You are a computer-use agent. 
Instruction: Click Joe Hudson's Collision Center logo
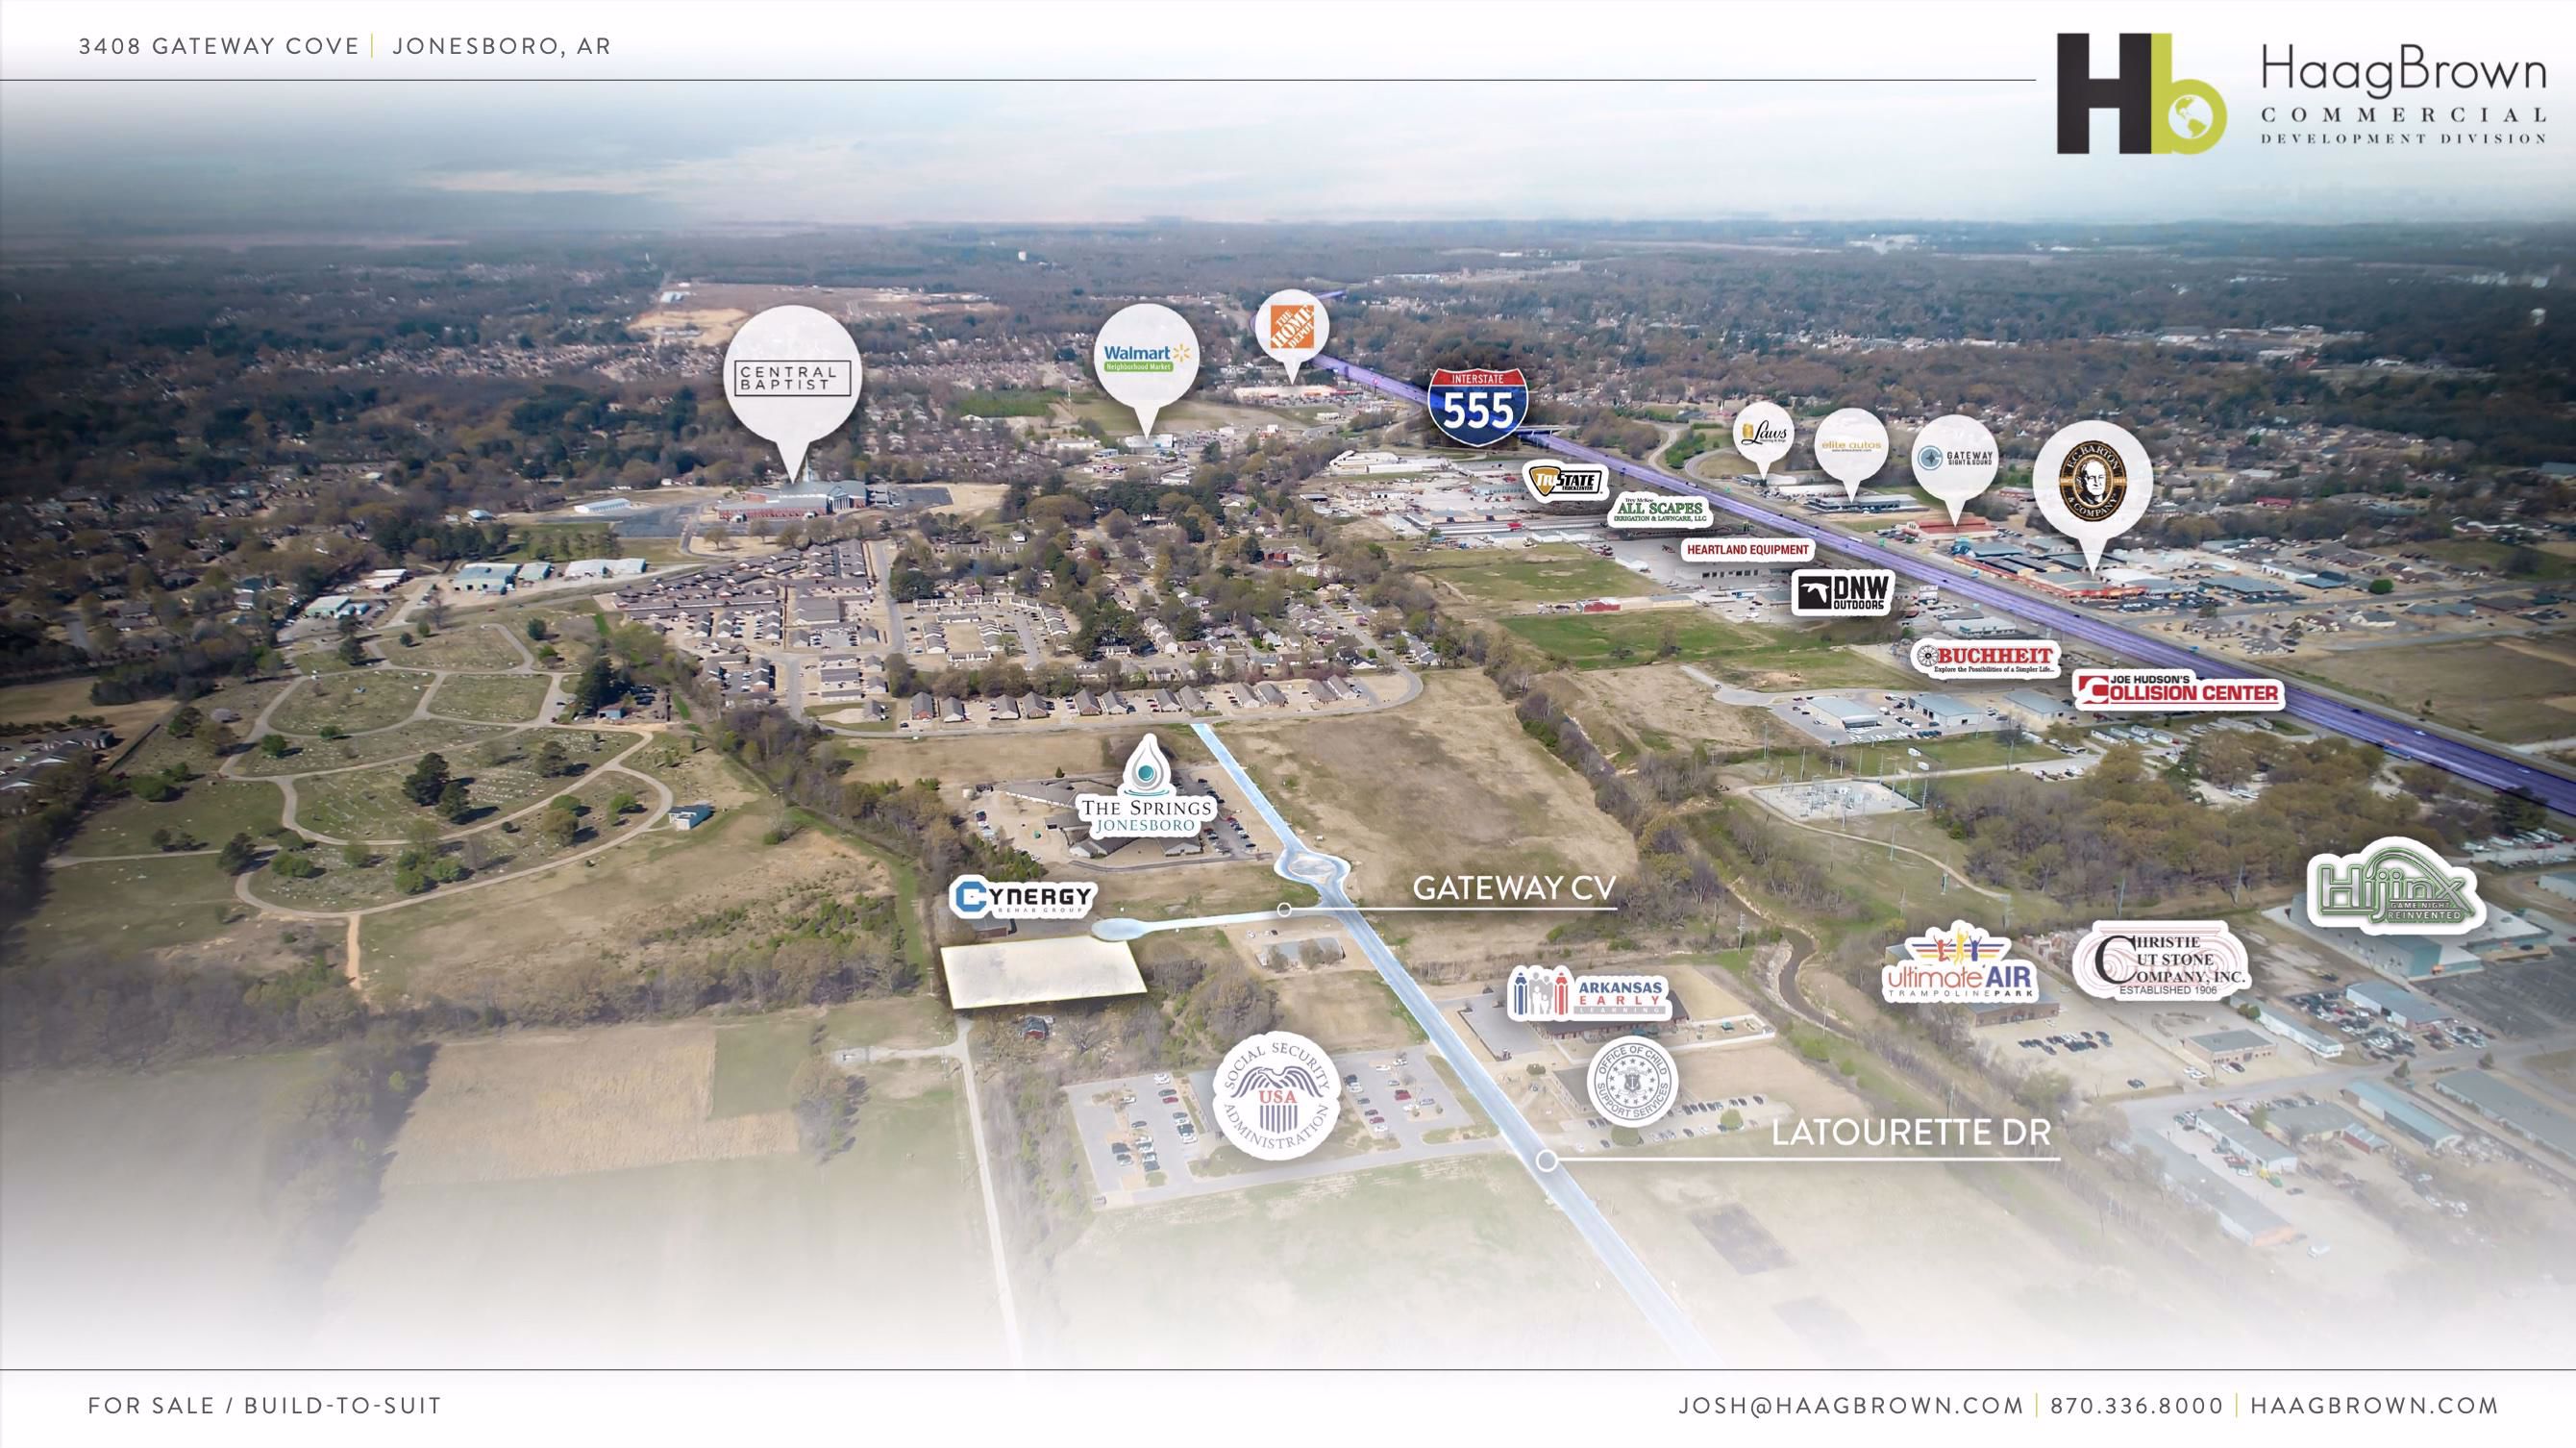point(2179,691)
